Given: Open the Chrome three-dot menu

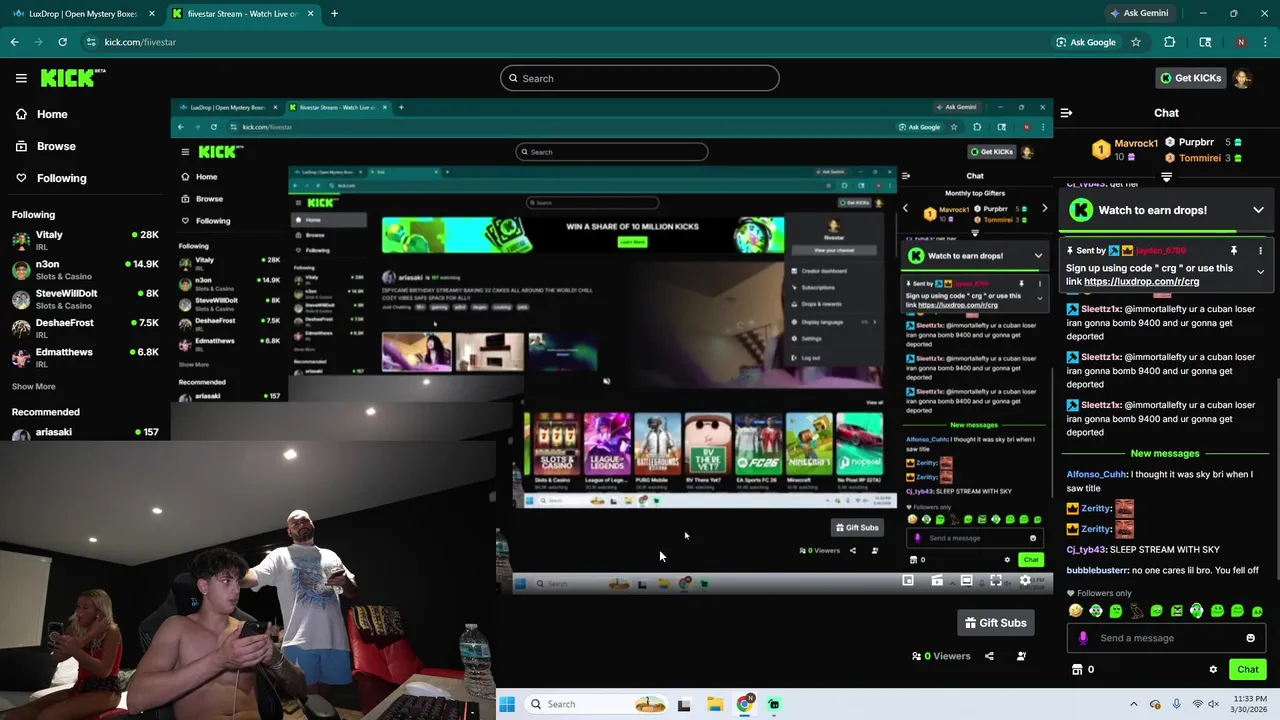Looking at the screenshot, I should point(1265,42).
